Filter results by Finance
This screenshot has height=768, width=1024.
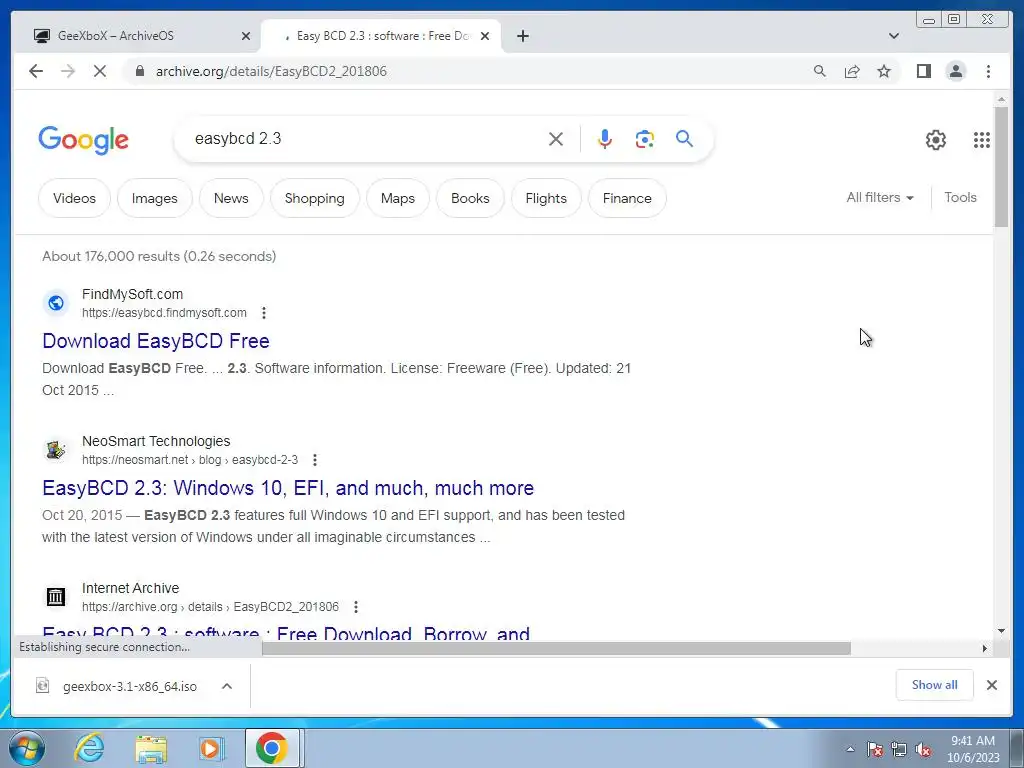pos(627,198)
